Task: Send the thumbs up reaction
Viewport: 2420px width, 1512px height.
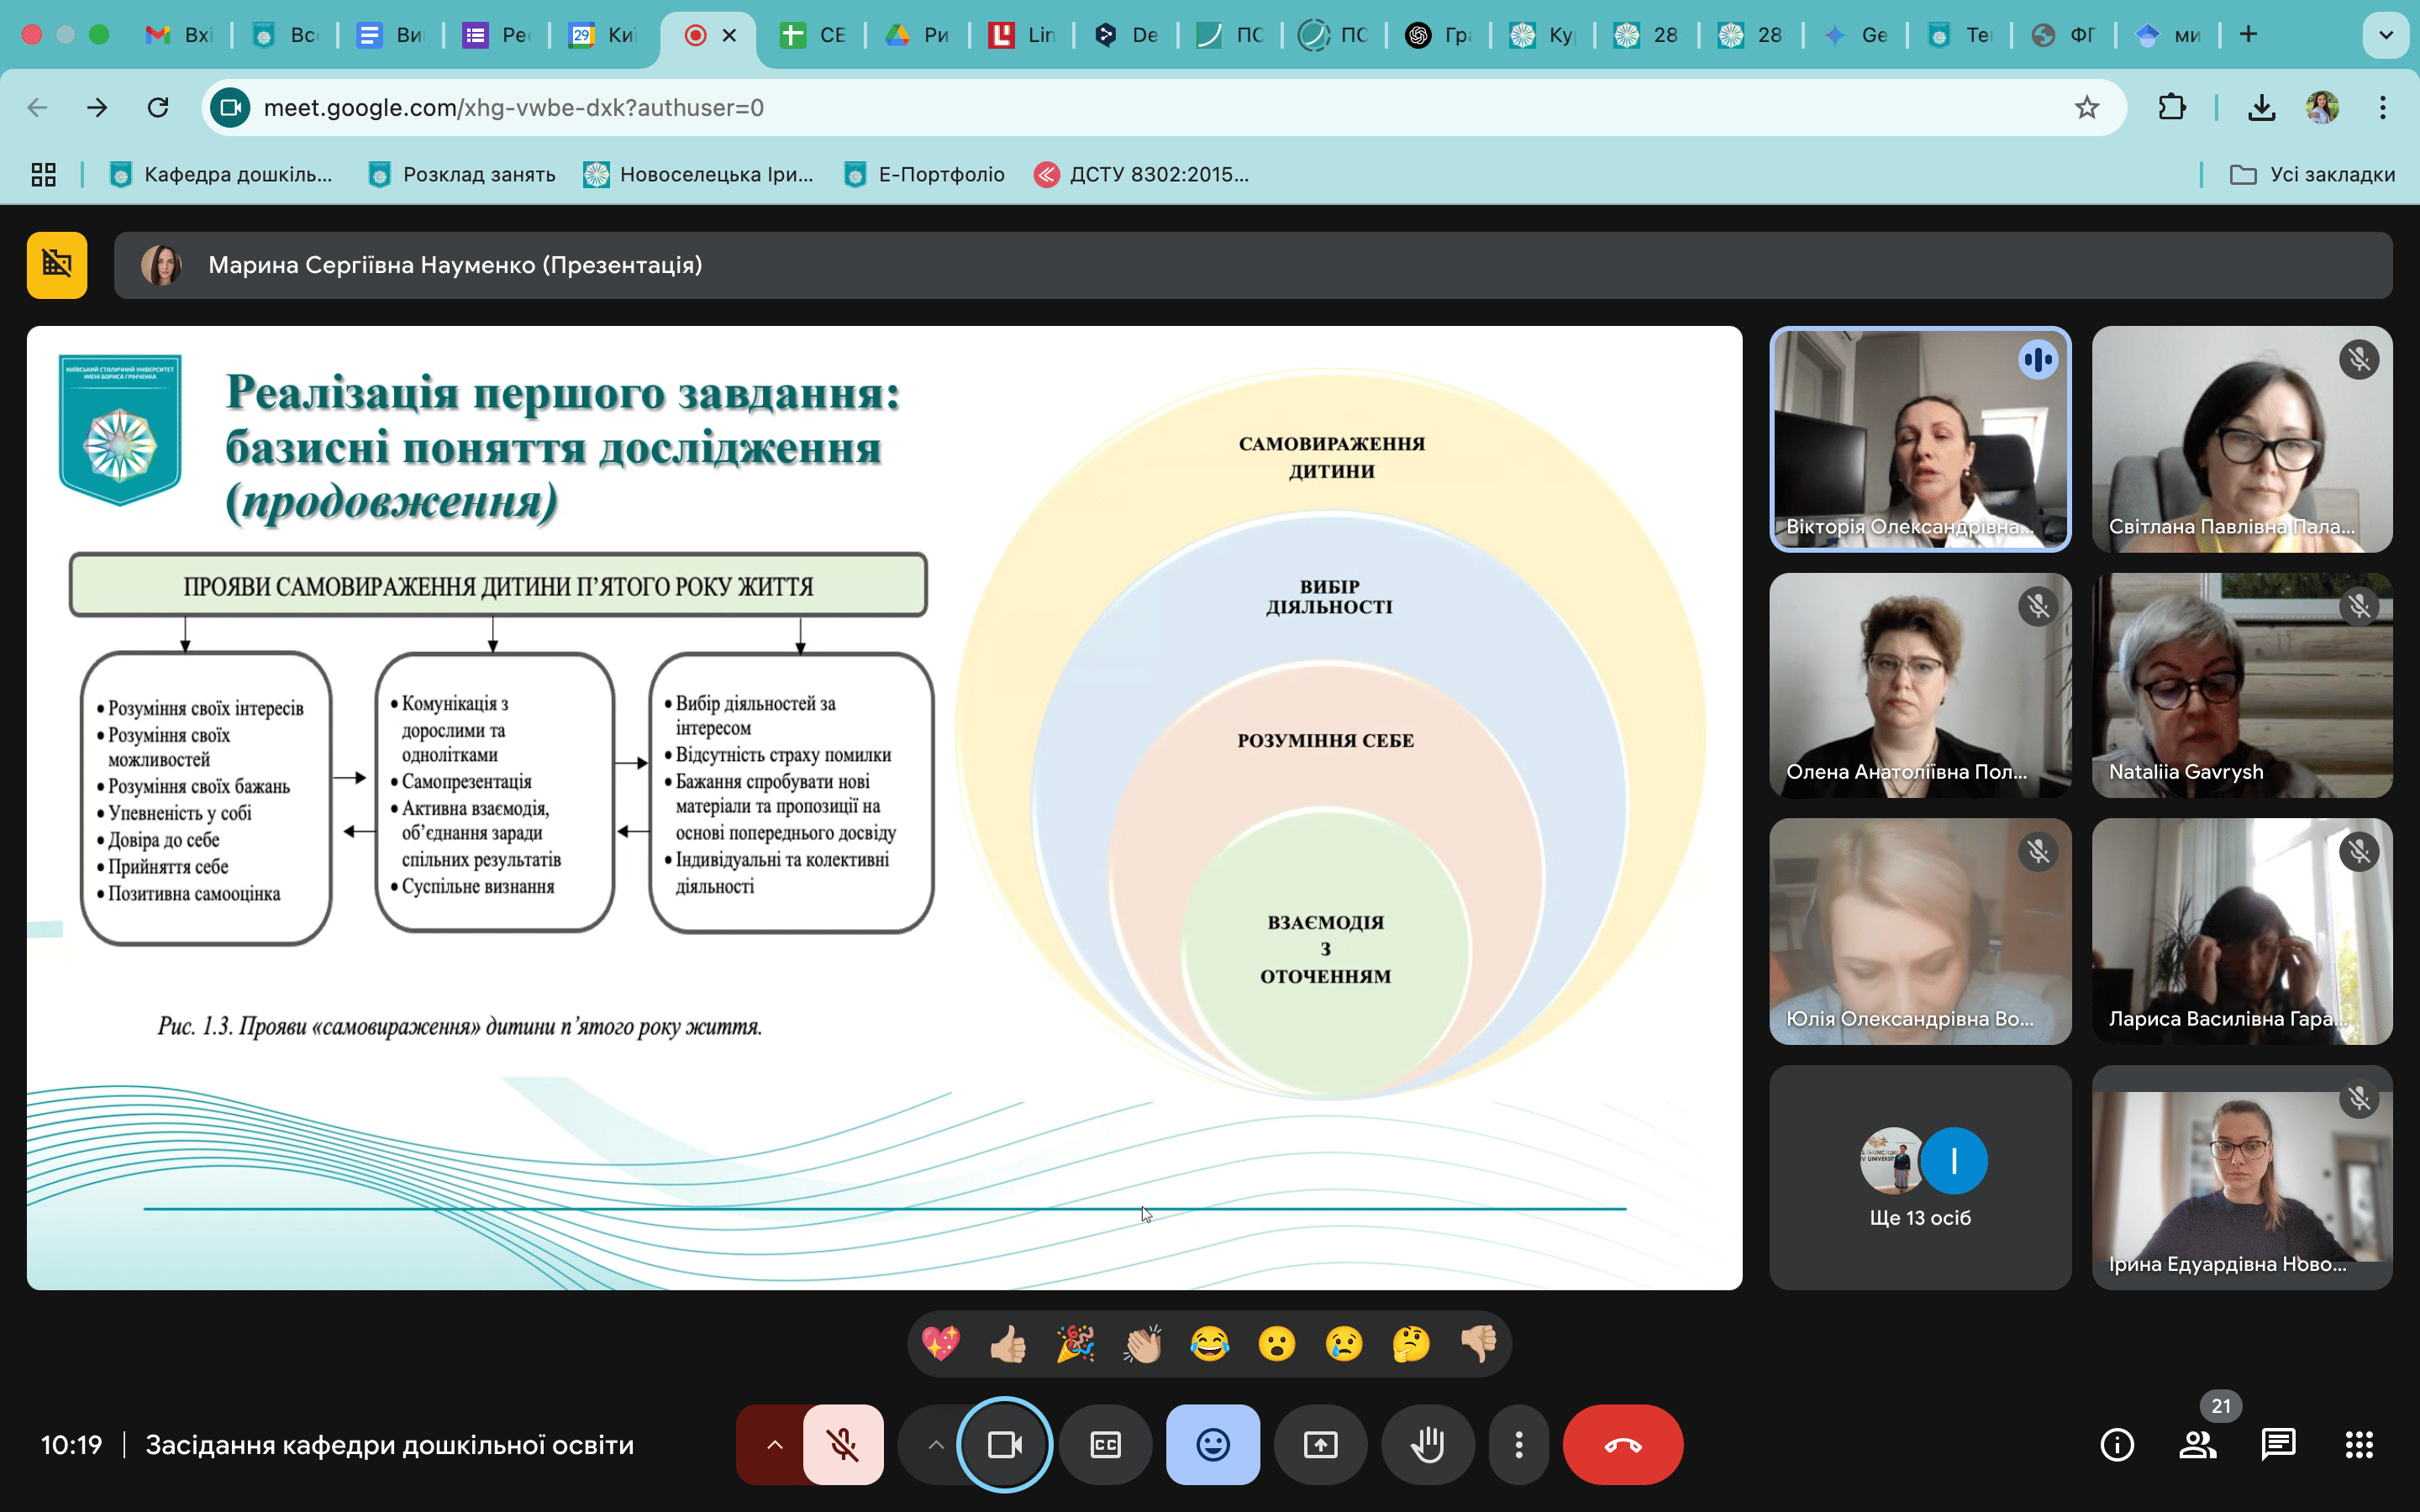Action: (1008, 1343)
